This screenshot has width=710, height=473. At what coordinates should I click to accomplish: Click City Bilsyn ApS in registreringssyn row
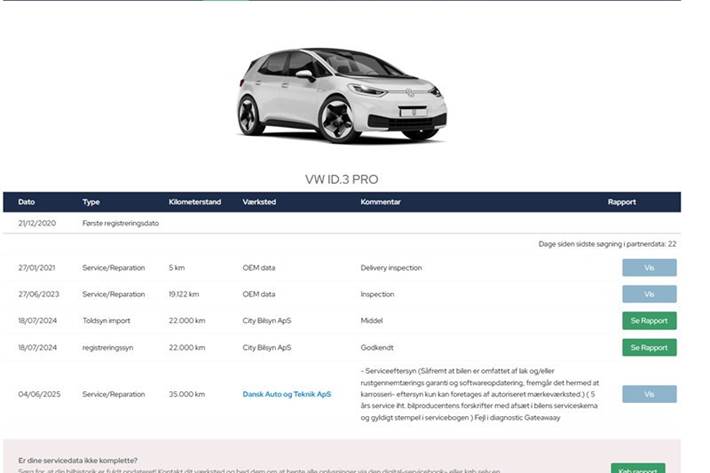[x=267, y=348]
